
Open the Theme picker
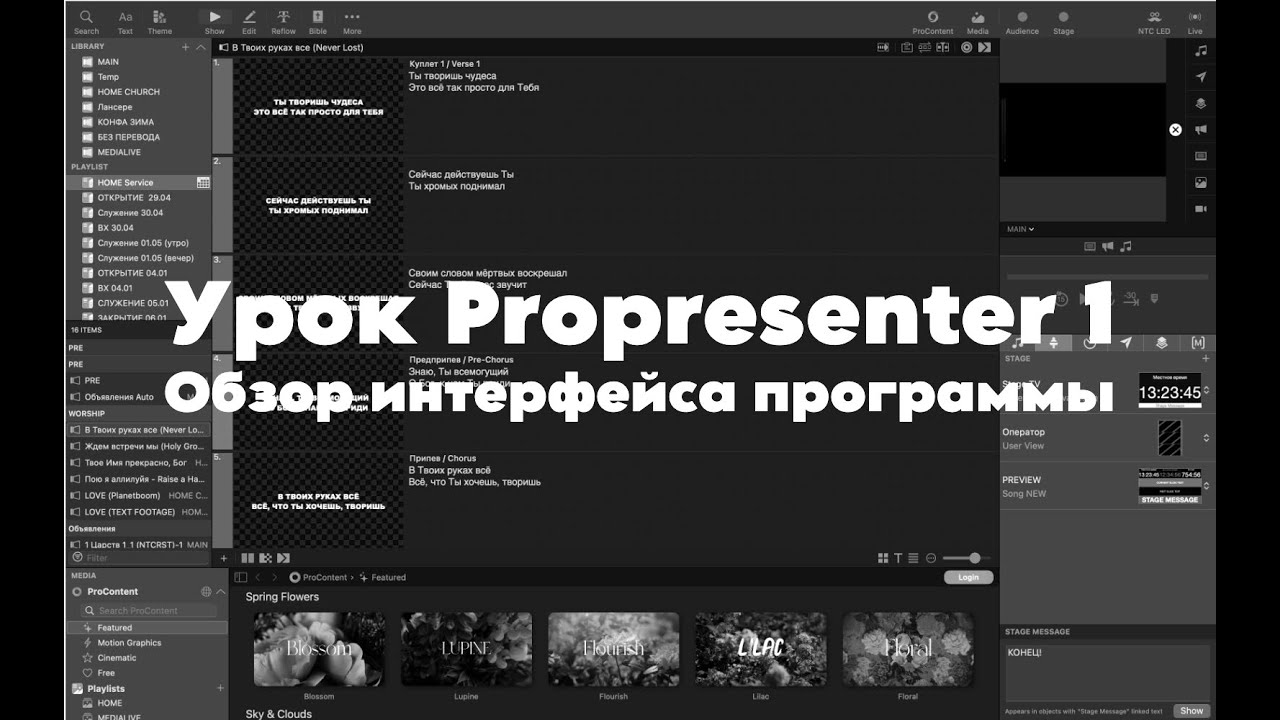tap(159, 22)
